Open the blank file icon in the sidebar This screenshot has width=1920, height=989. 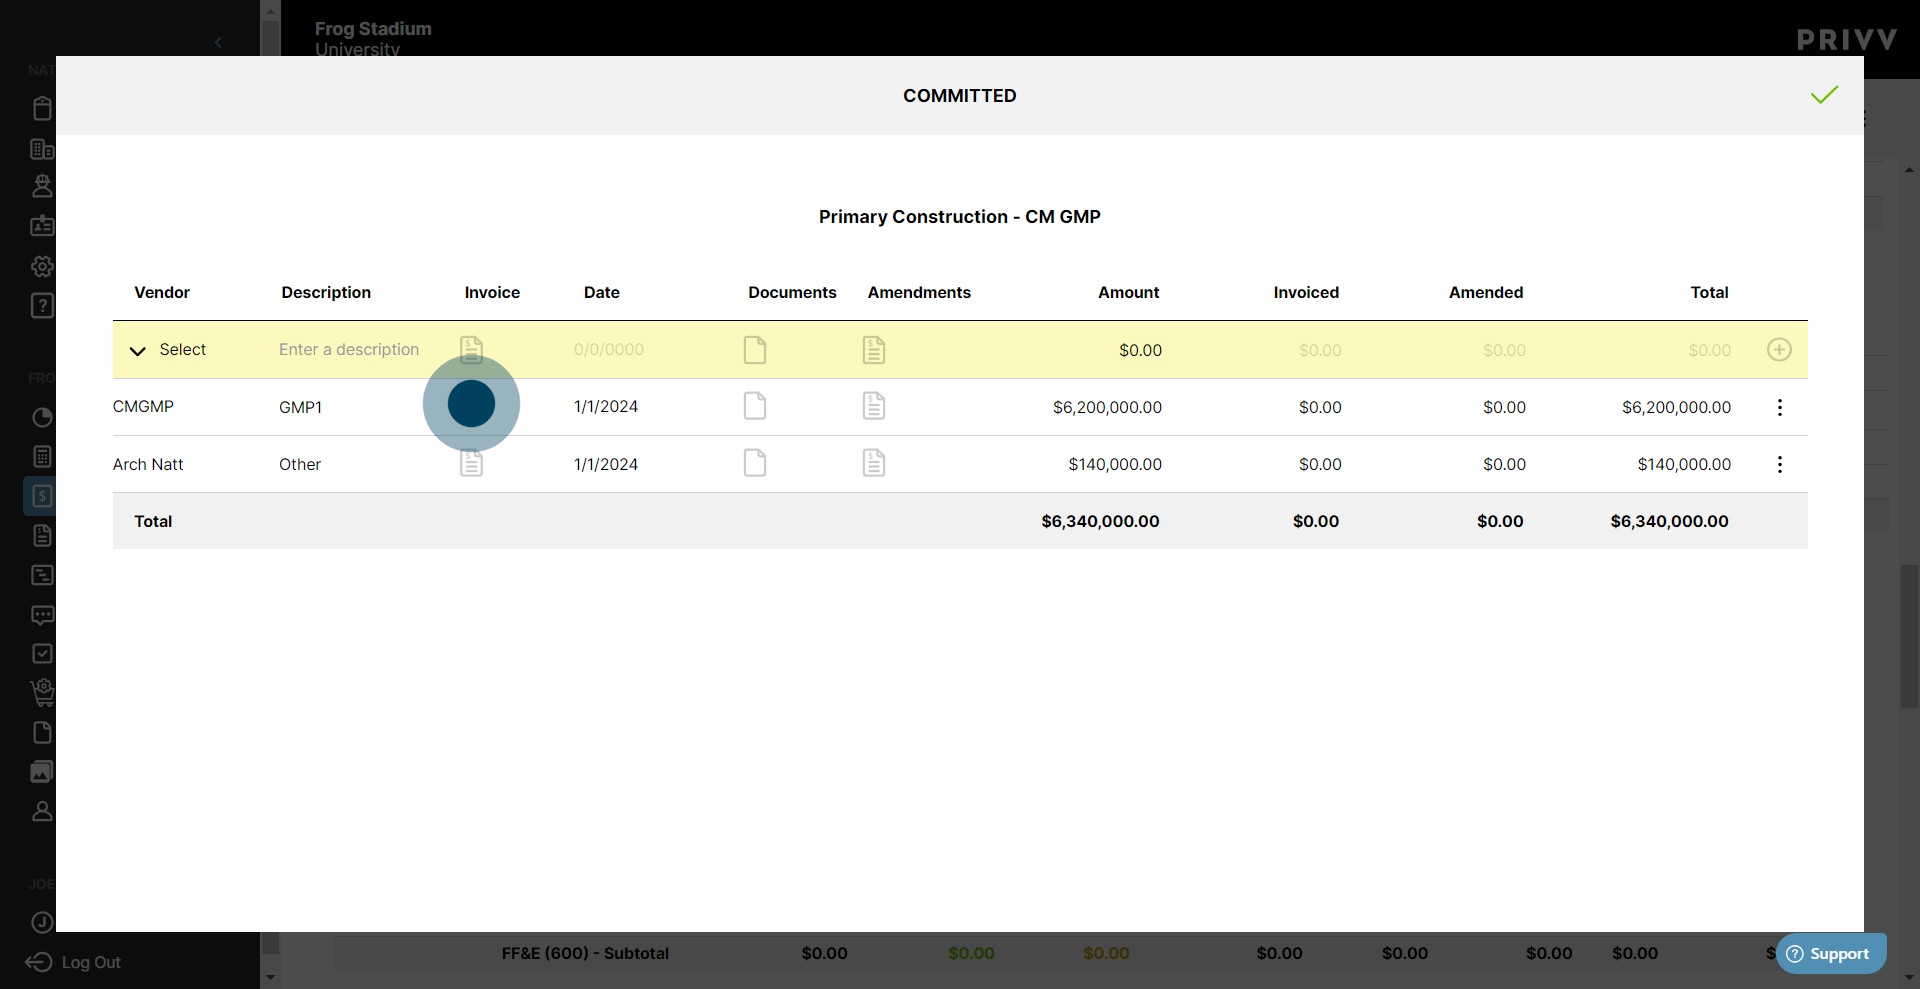pyautogui.click(x=42, y=733)
